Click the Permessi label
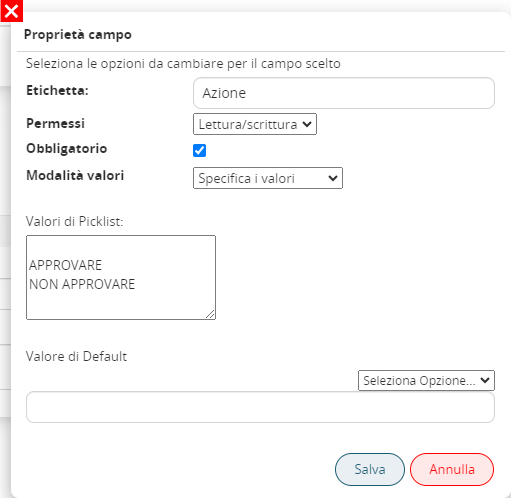This screenshot has height=498, width=511. (x=55, y=123)
